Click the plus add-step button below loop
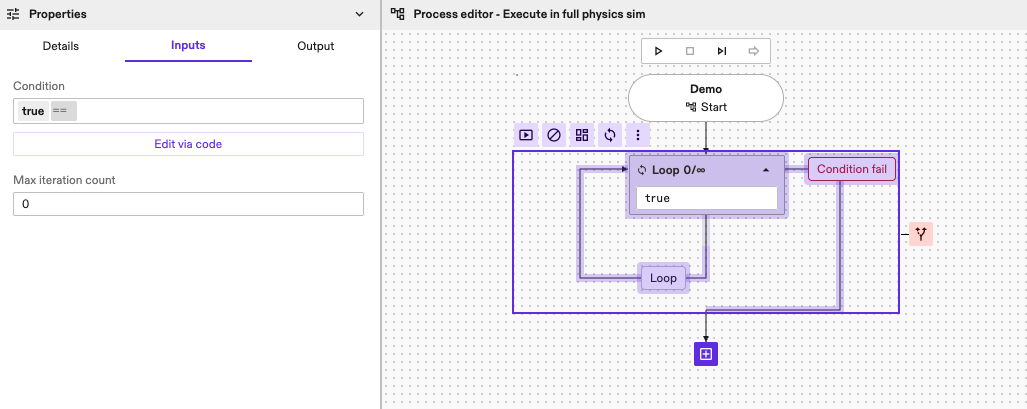This screenshot has width=1027, height=409. pyautogui.click(x=706, y=354)
